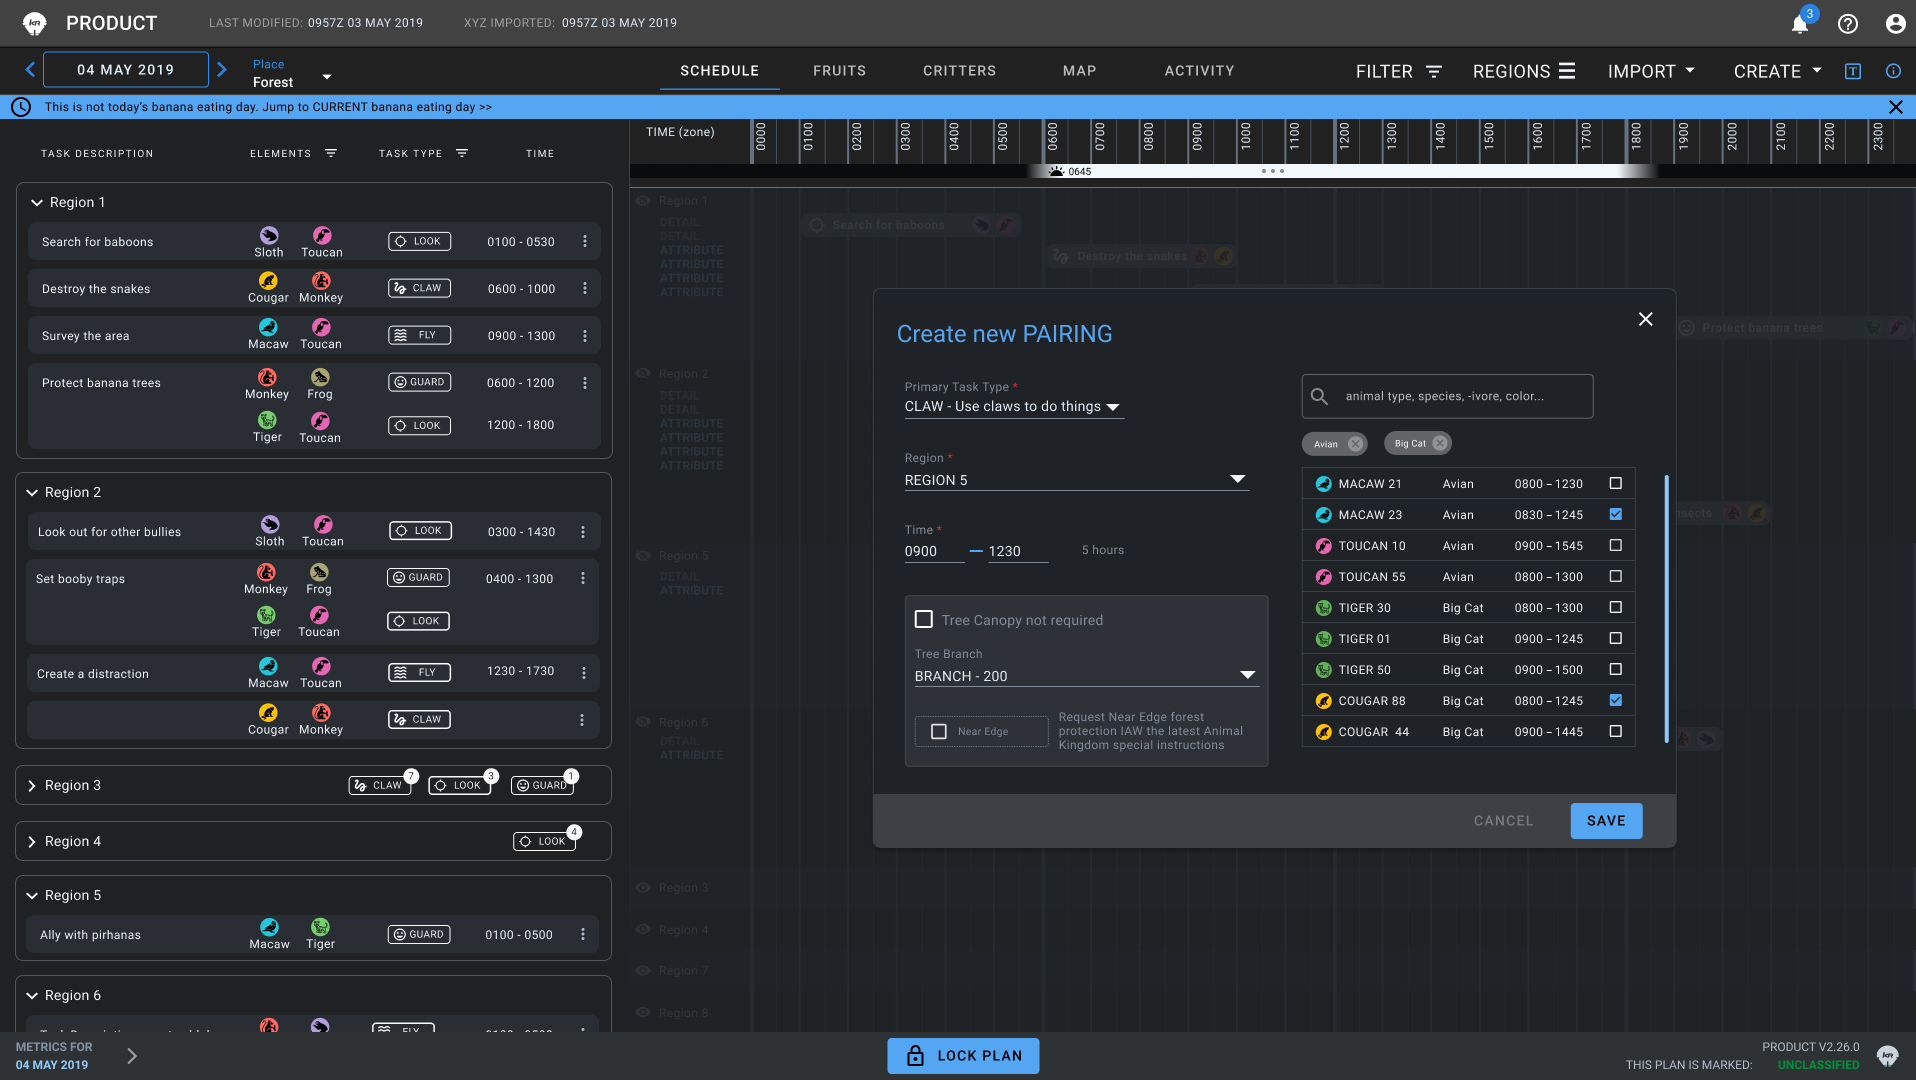Switch to the FRUITS tab
The height and width of the screenshot is (1080, 1916).
coord(839,71)
